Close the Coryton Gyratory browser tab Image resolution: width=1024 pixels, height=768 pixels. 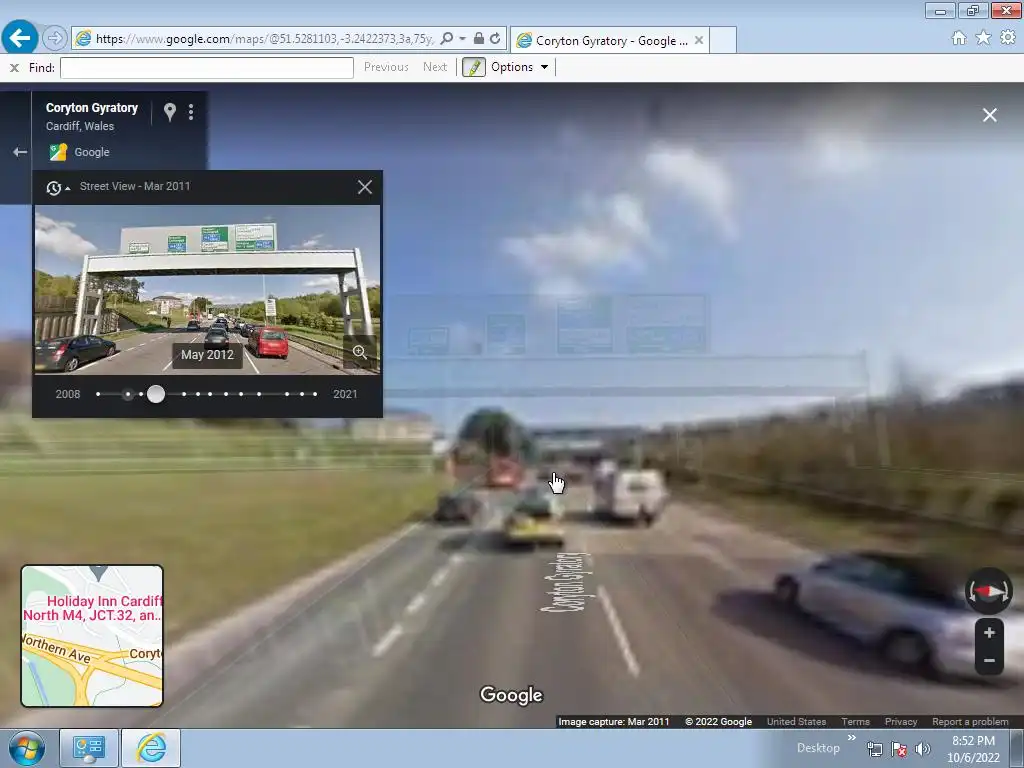click(x=699, y=40)
